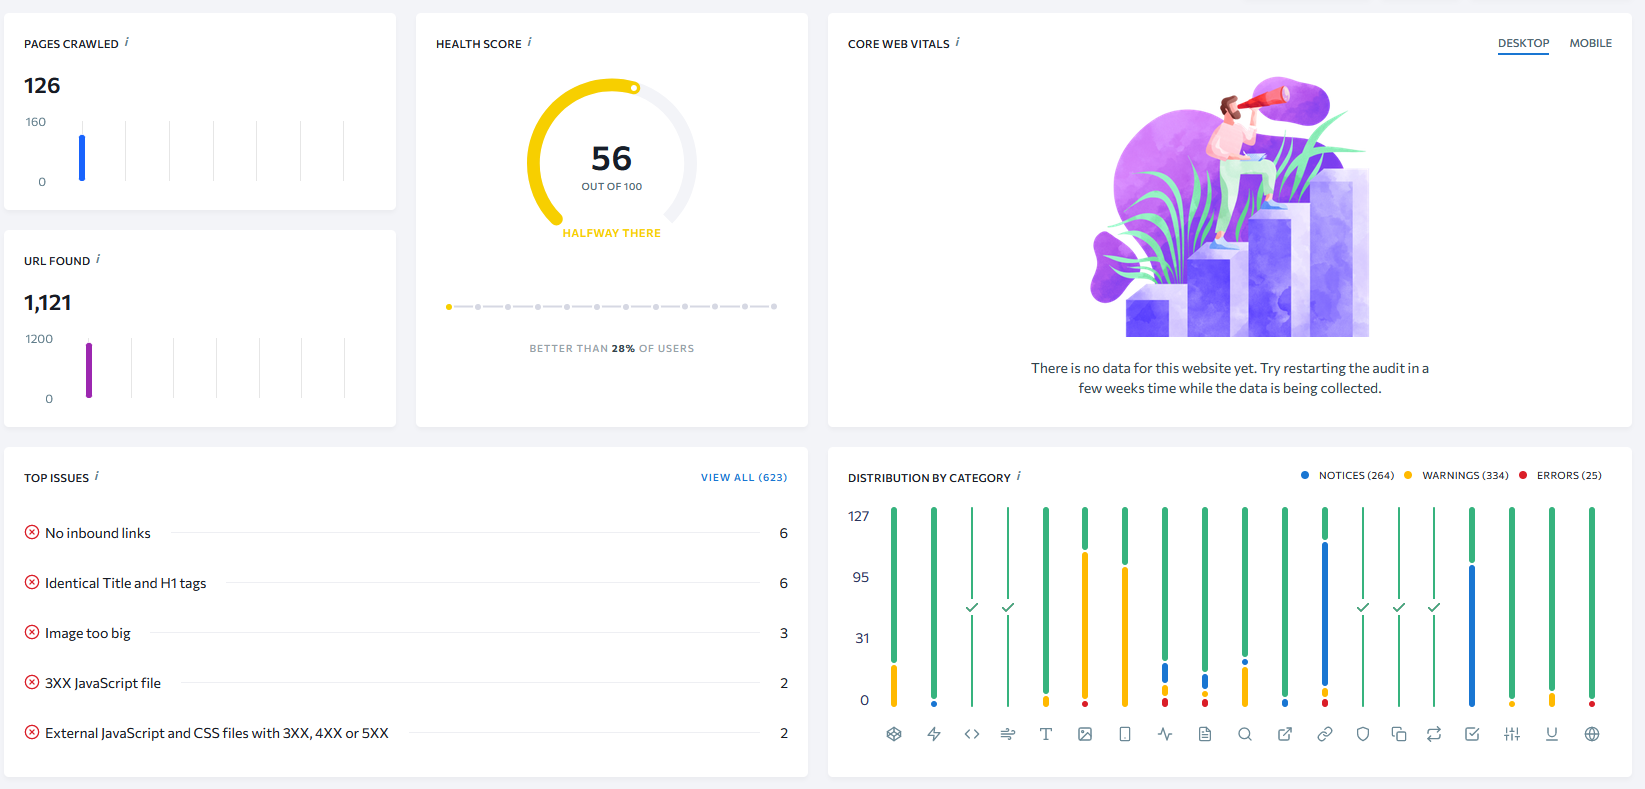Open View All (623) issues link
This screenshot has height=789, width=1645.
(x=743, y=478)
